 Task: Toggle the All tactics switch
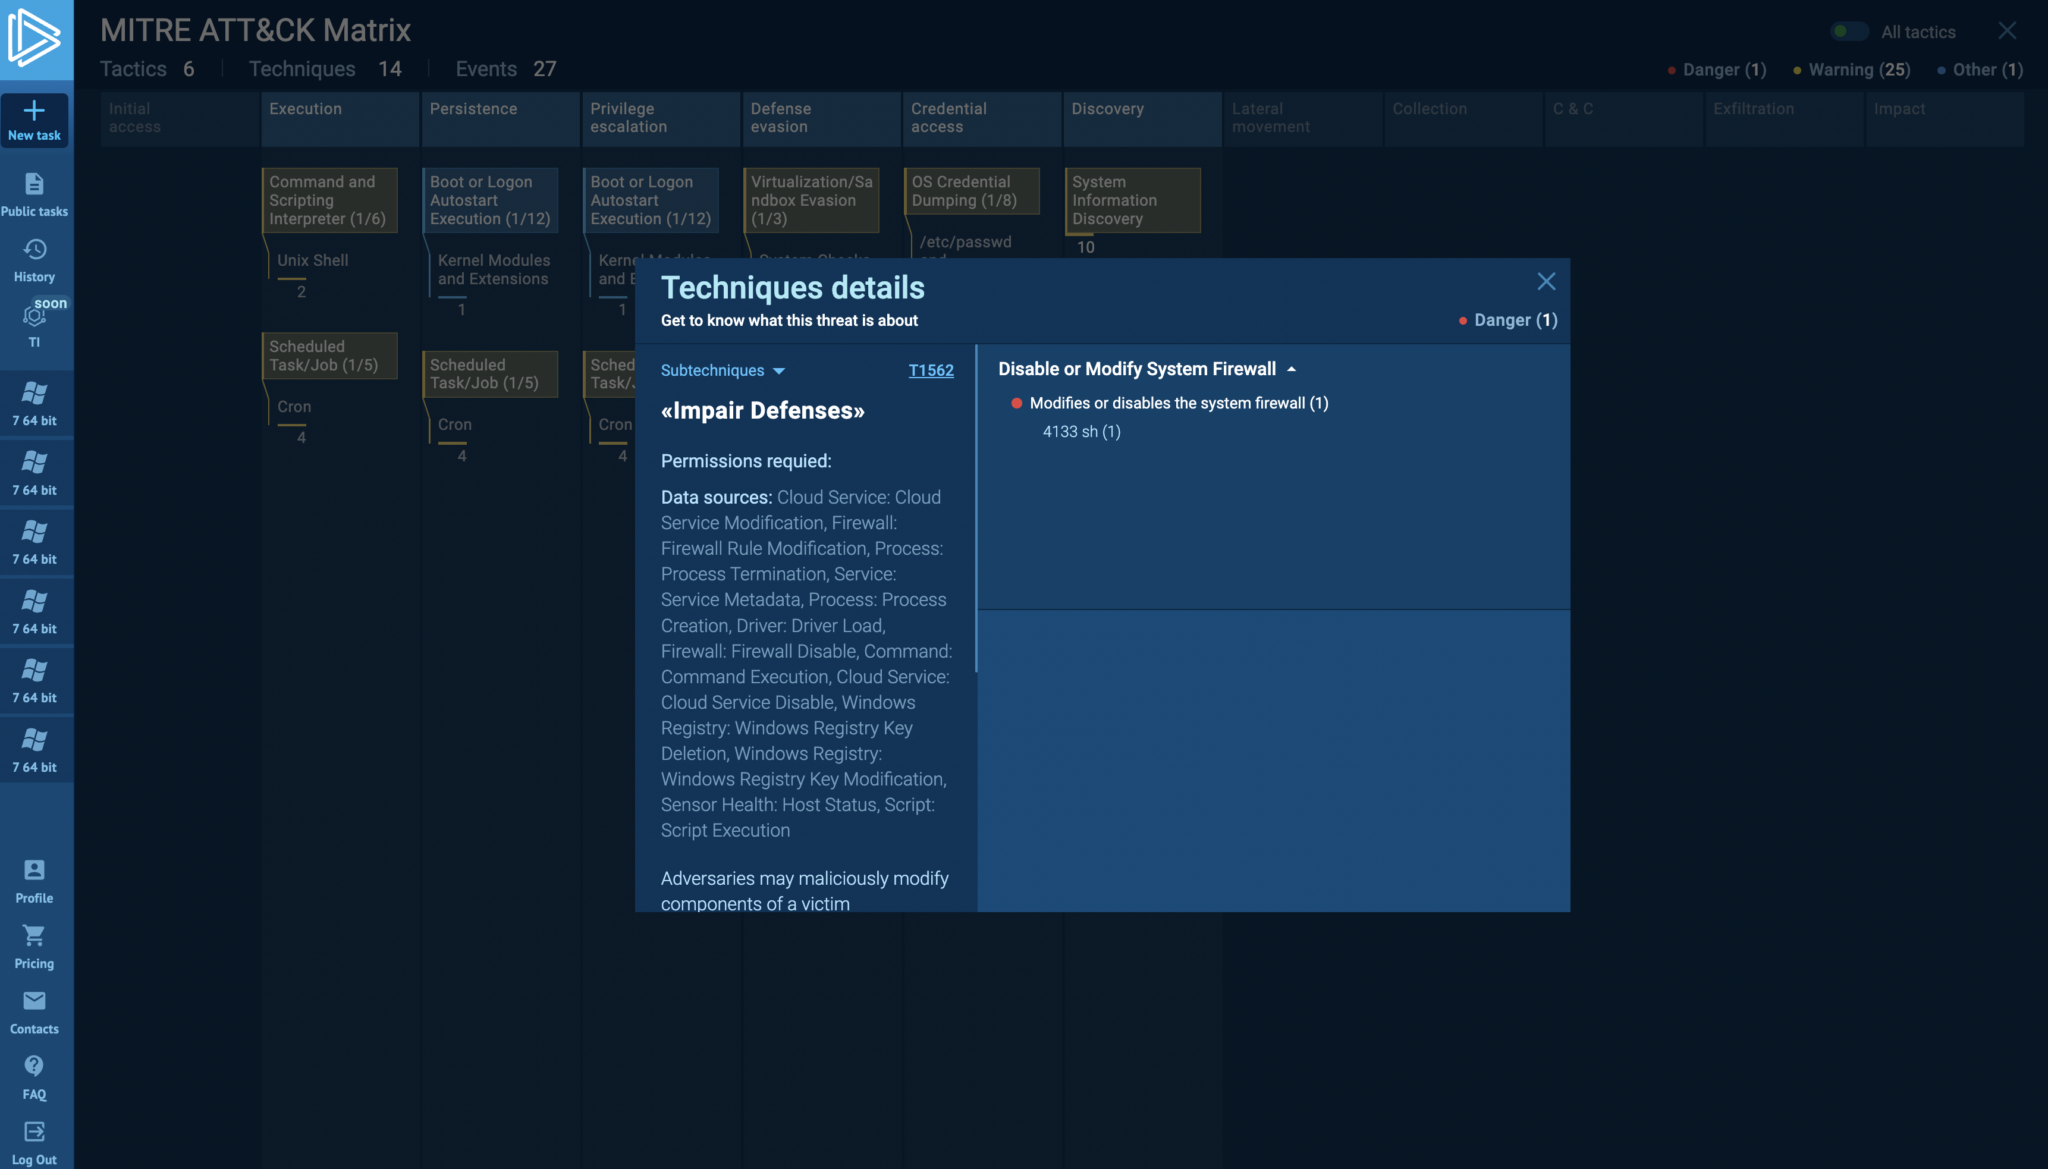[x=1849, y=32]
